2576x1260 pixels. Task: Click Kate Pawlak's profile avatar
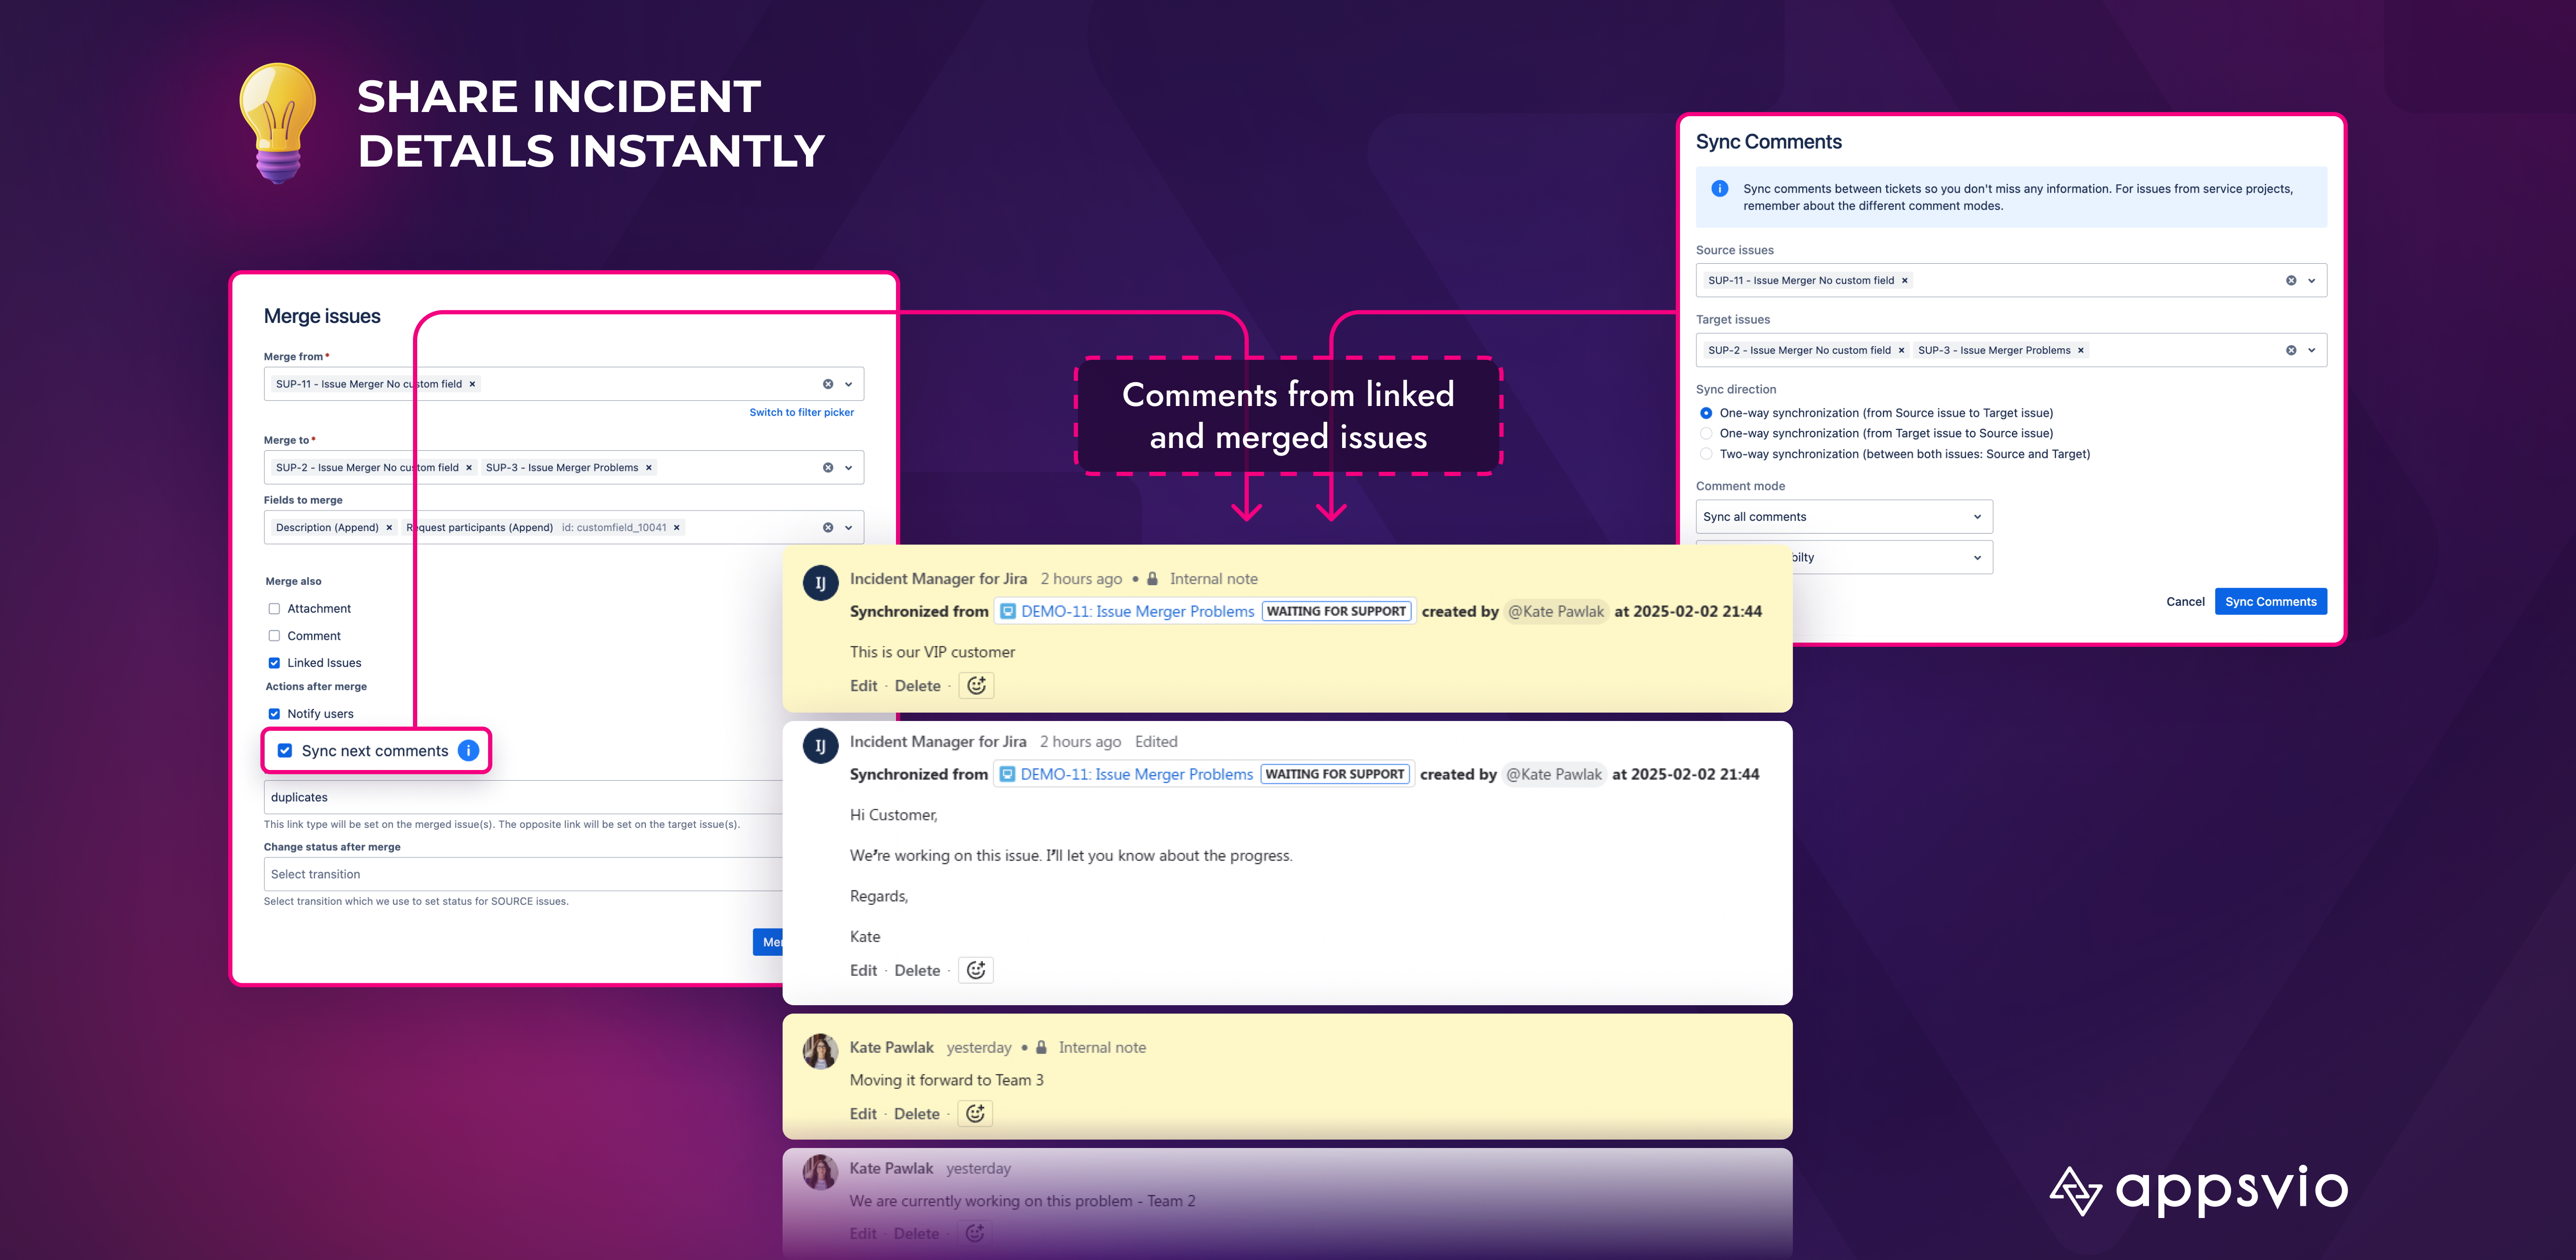coord(820,1050)
